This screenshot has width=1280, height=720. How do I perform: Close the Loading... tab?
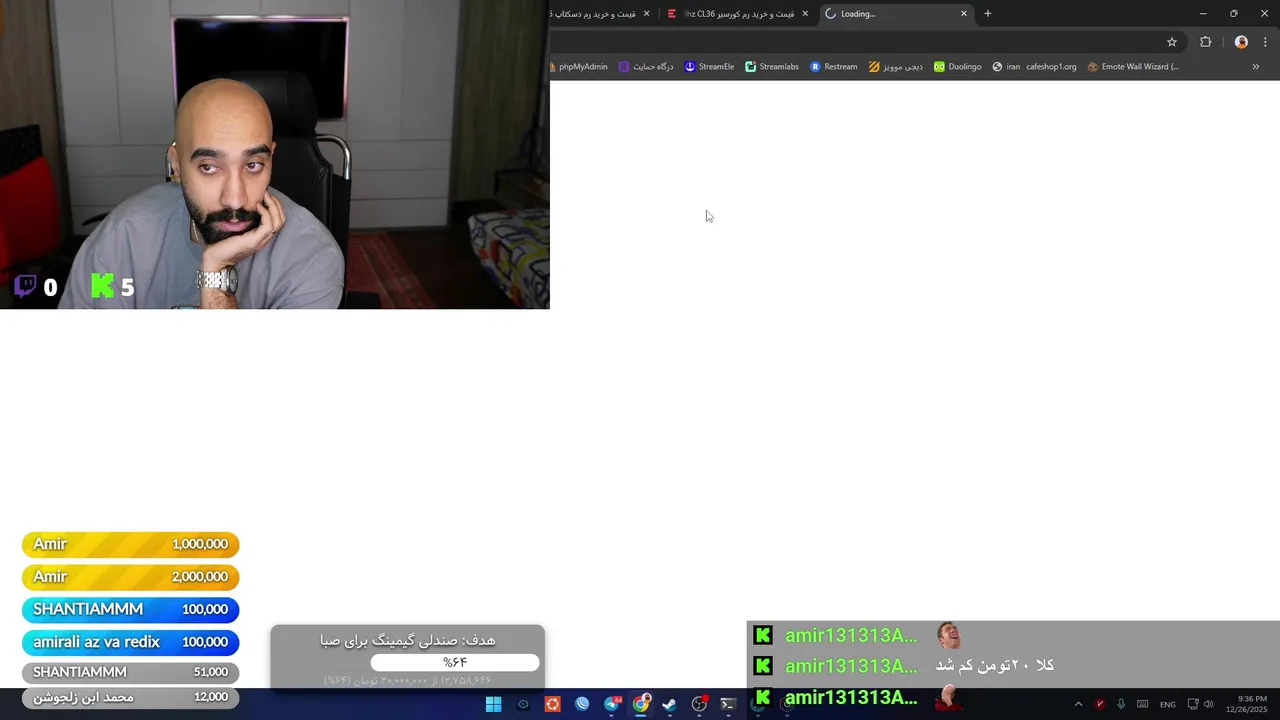click(x=964, y=14)
